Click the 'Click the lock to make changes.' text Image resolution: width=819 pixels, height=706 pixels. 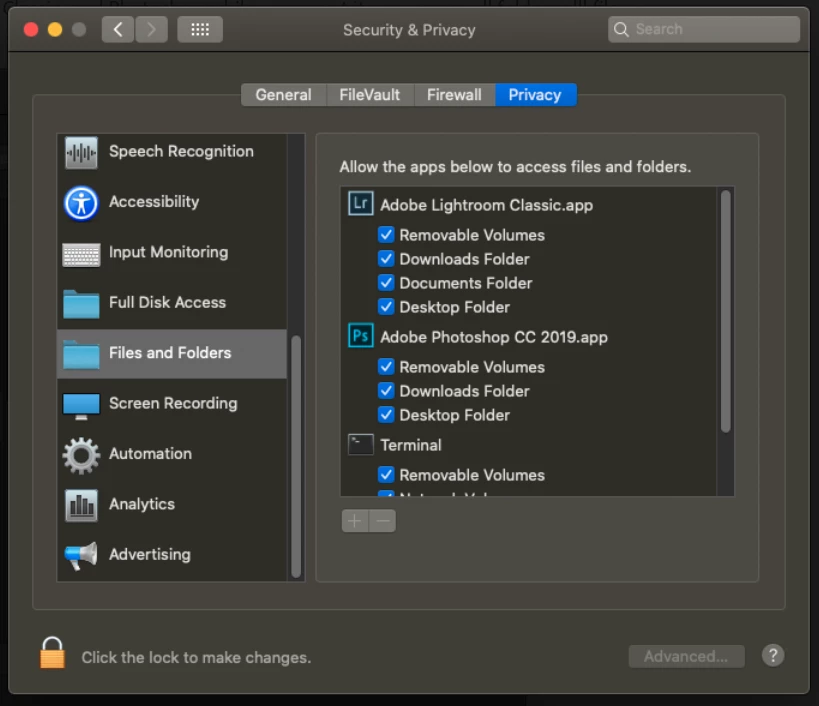pos(196,657)
